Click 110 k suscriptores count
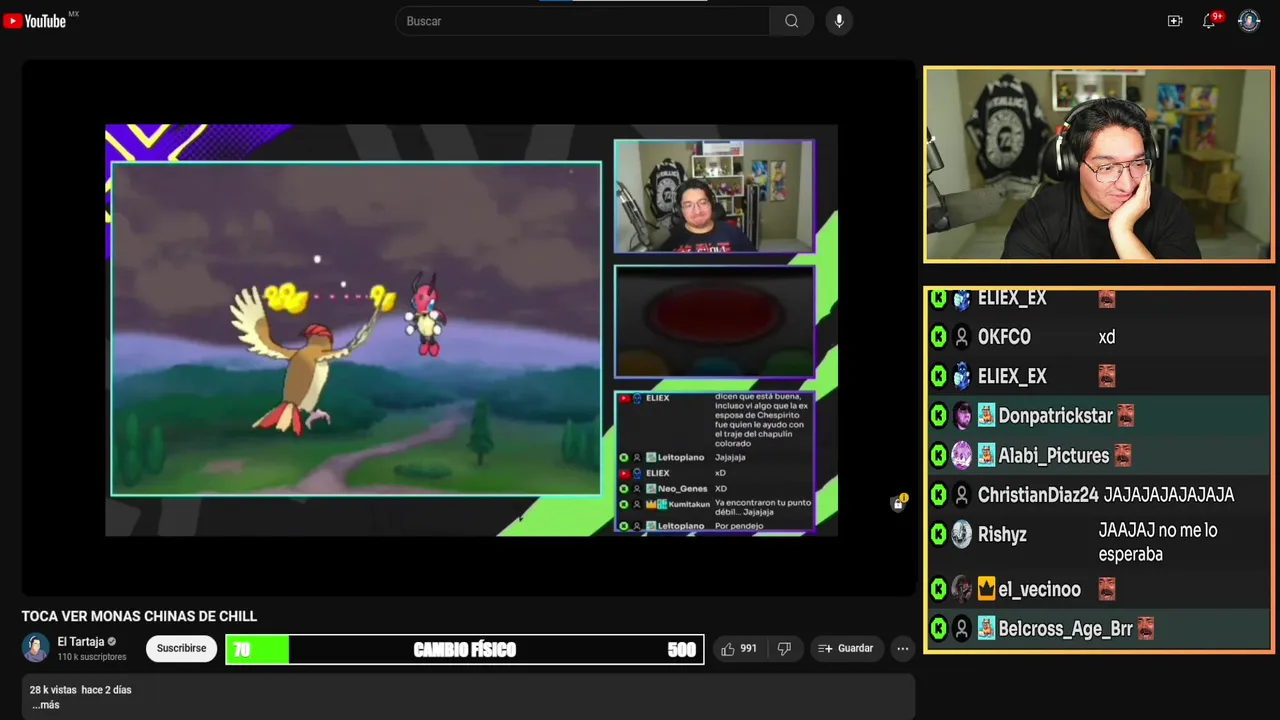Viewport: 1280px width, 720px height. coord(92,657)
